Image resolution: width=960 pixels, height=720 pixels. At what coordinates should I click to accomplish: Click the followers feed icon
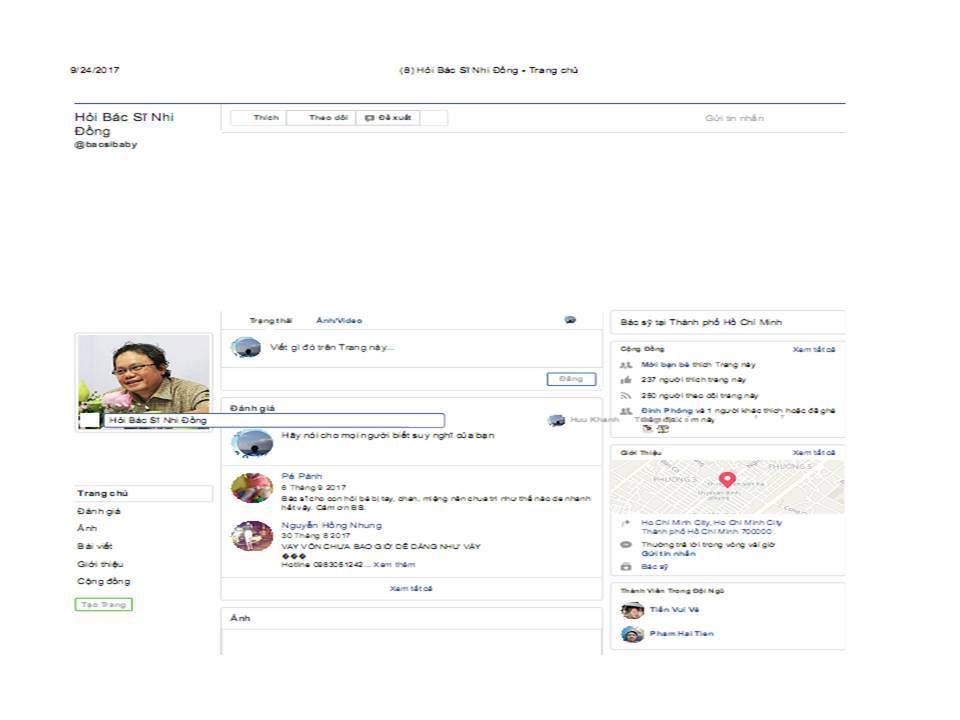click(x=626, y=396)
